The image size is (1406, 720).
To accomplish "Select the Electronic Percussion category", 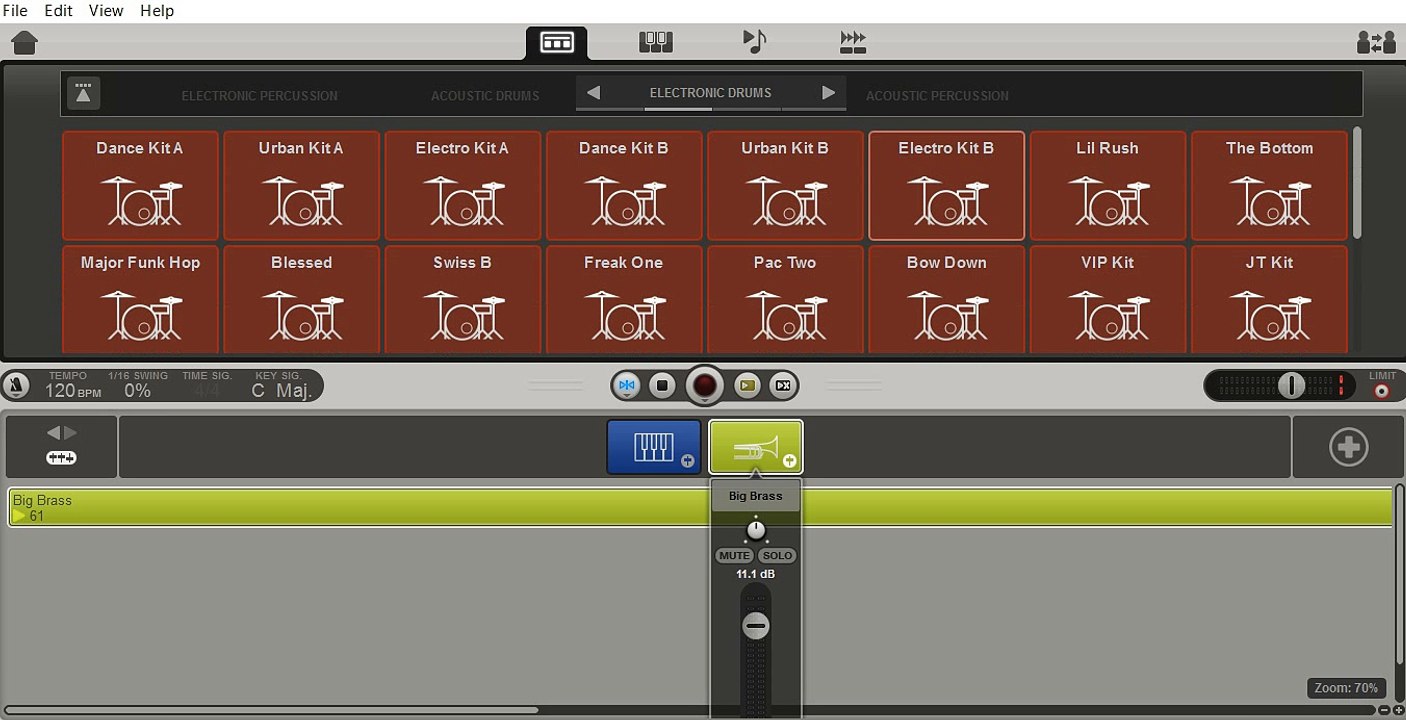I will point(260,96).
